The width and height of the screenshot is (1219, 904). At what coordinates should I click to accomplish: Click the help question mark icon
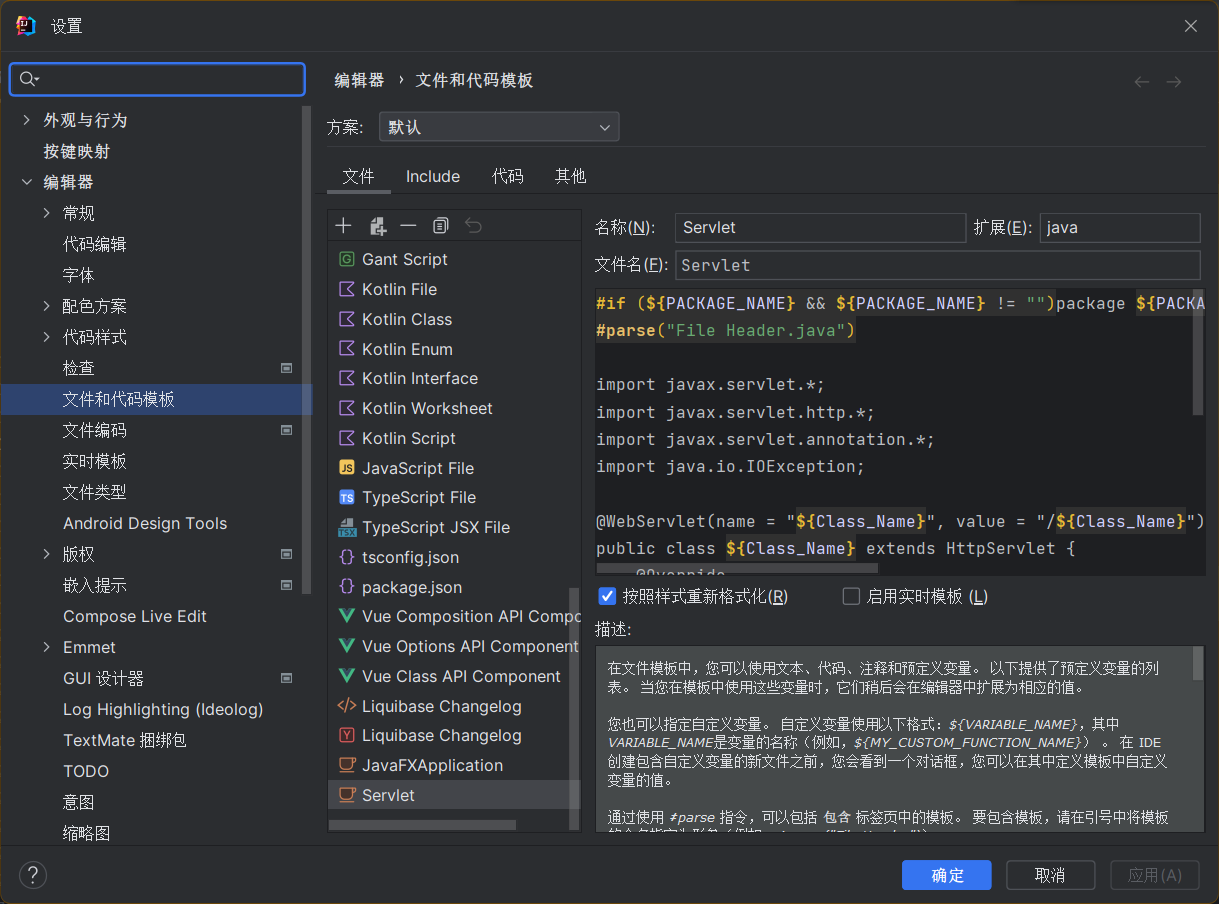tap(33, 875)
